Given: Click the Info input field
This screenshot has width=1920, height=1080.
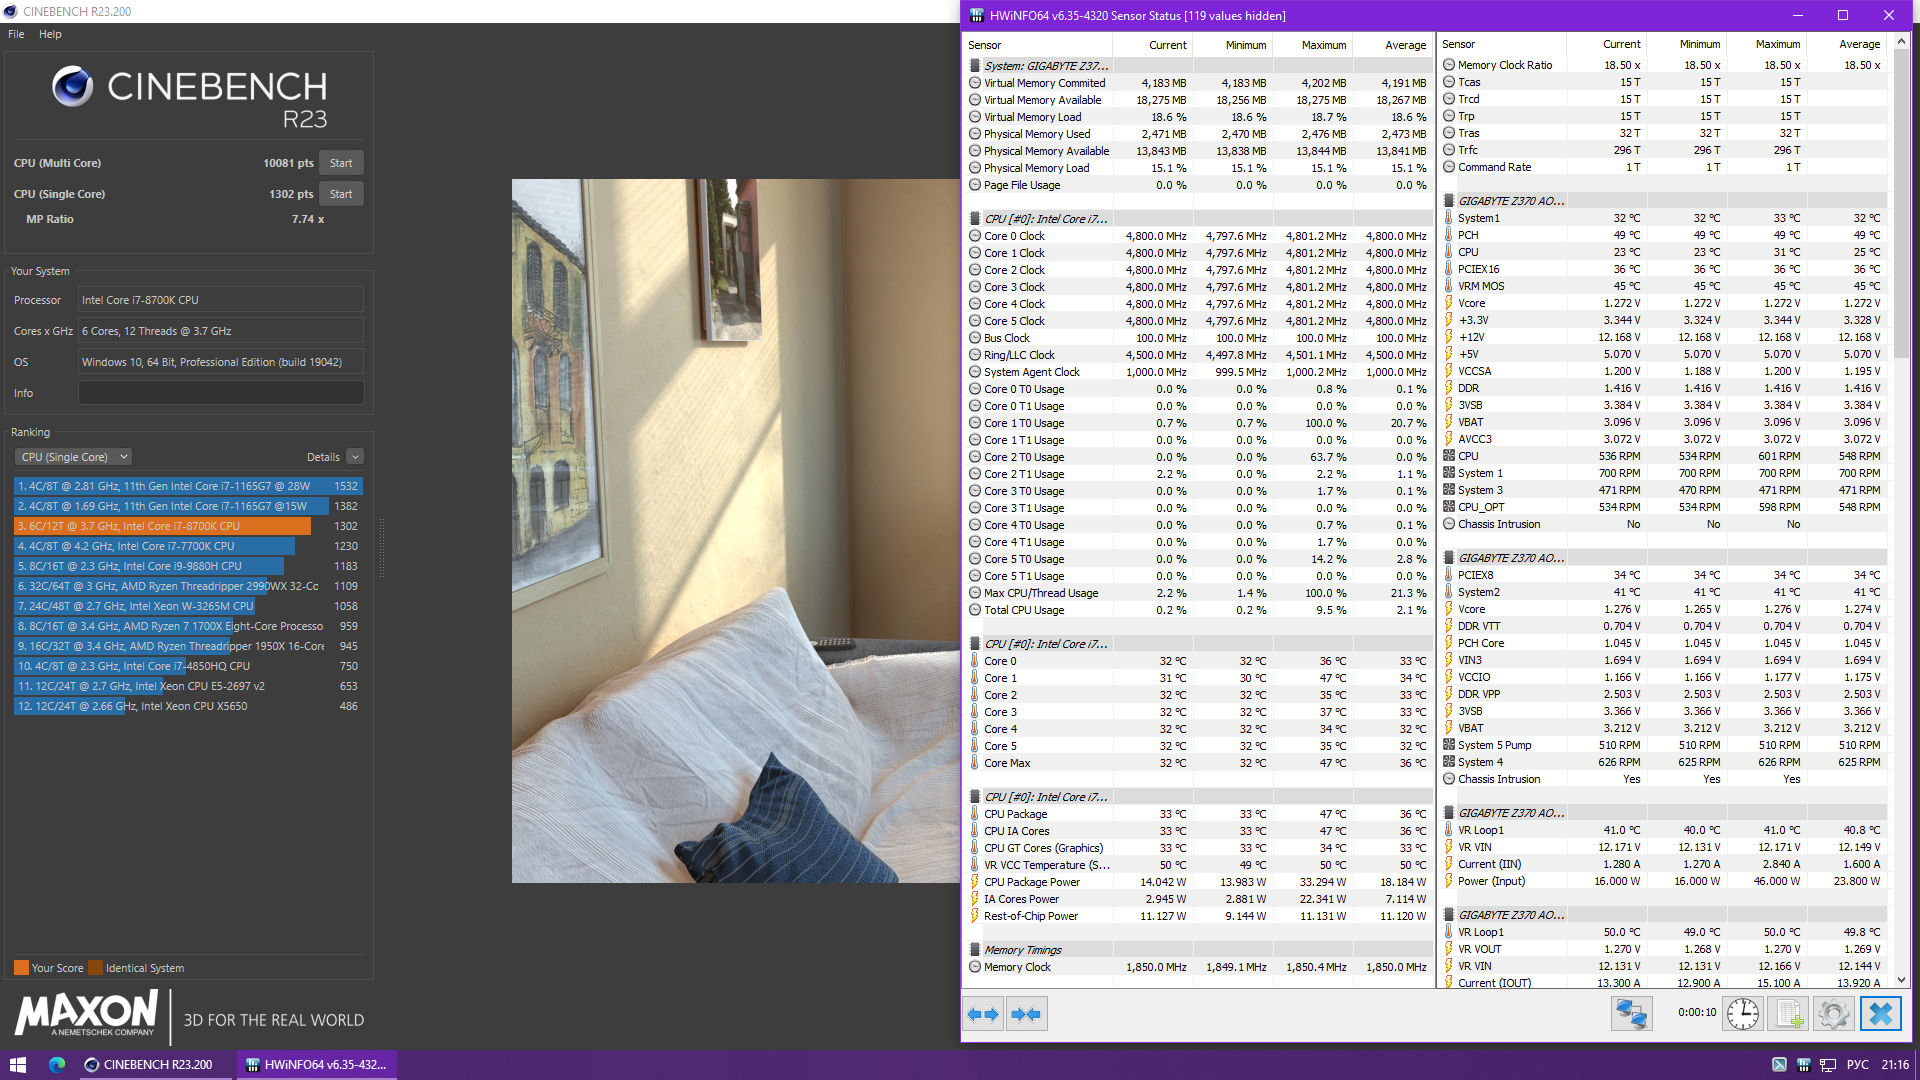Looking at the screenshot, I should pyautogui.click(x=221, y=393).
